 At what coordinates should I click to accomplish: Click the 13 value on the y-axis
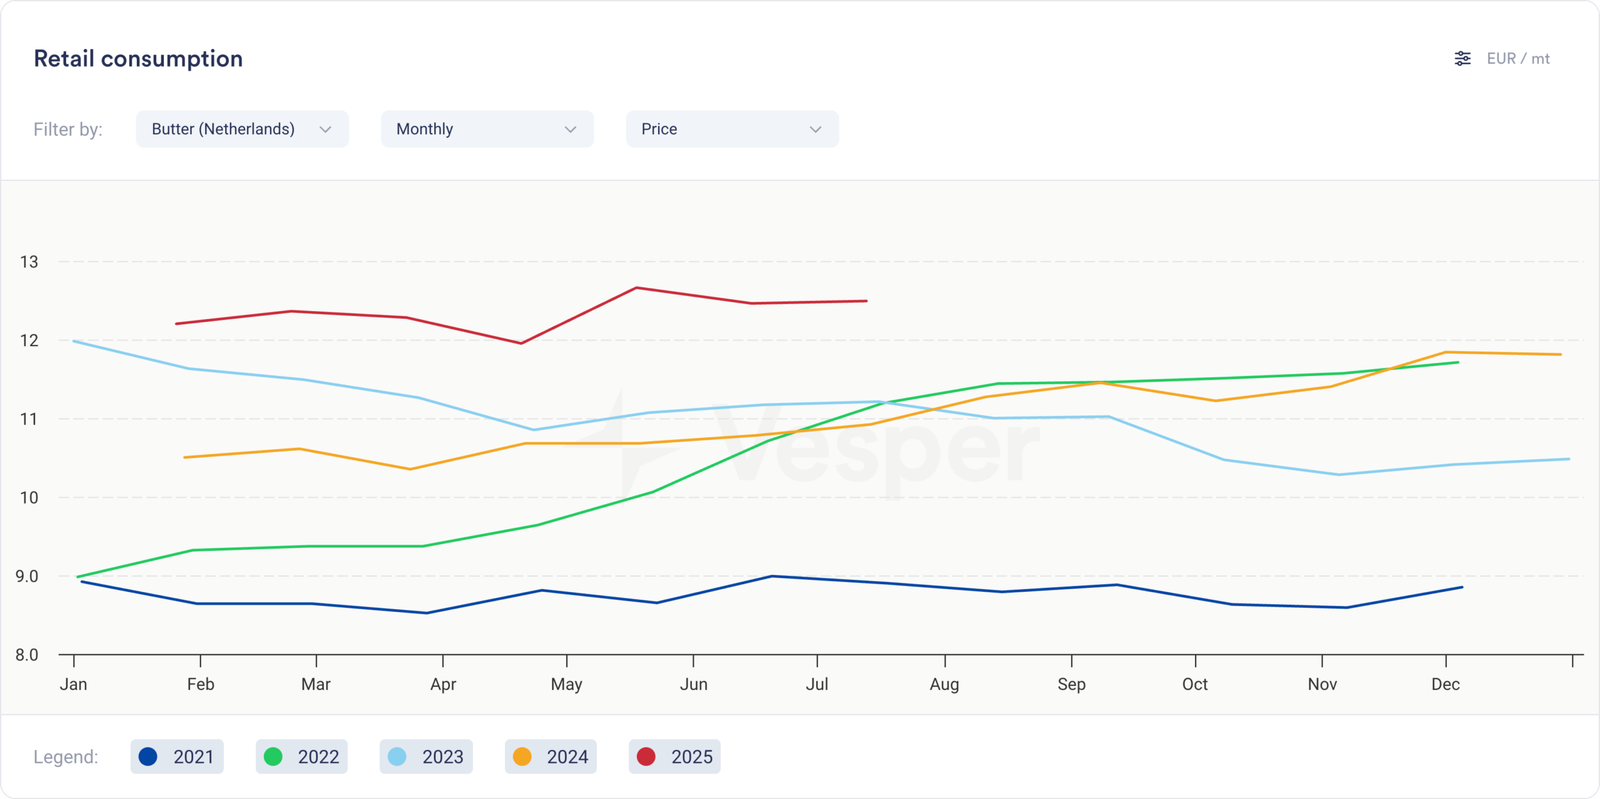click(29, 262)
